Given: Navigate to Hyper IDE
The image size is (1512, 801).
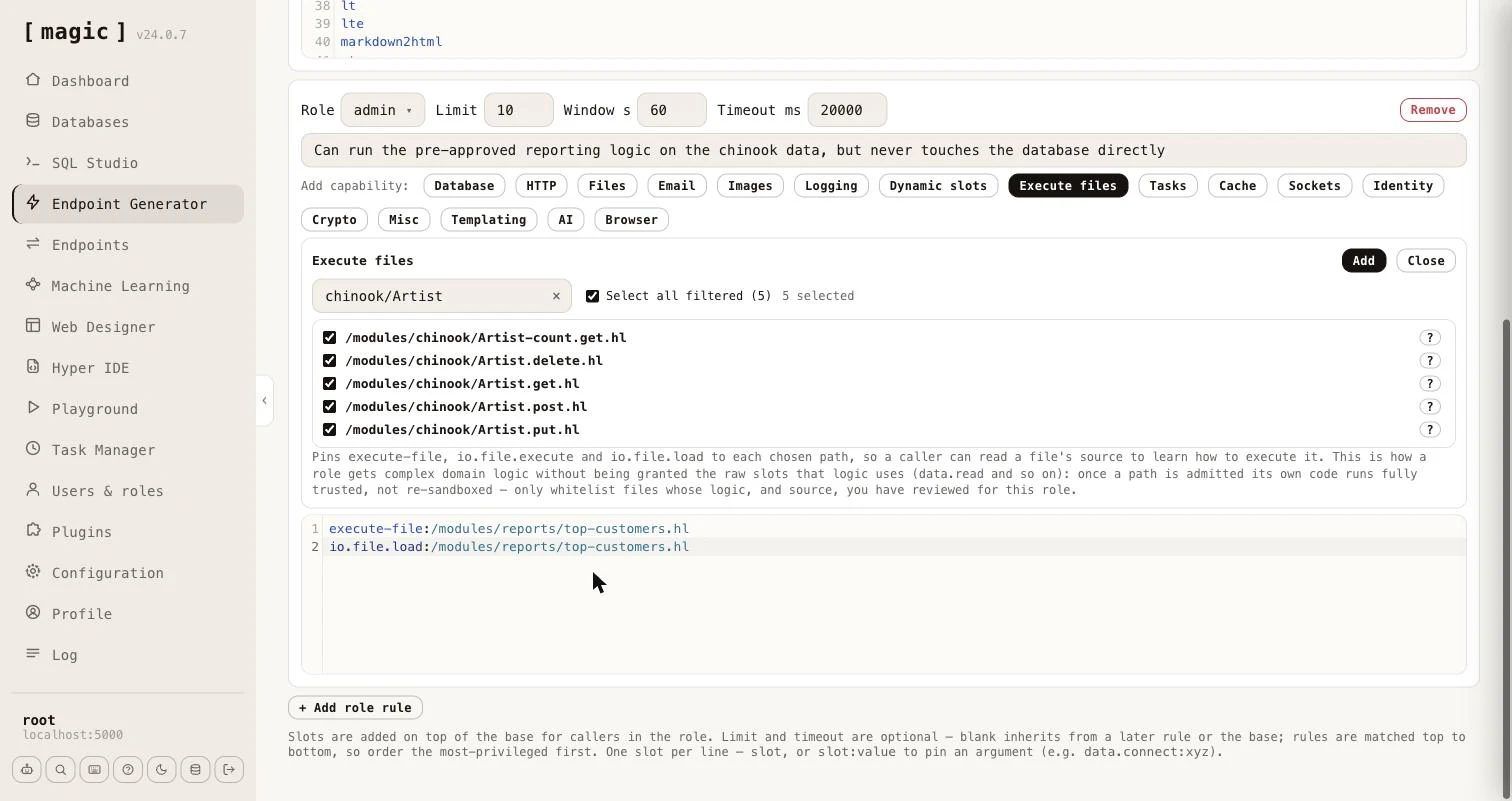Looking at the screenshot, I should (x=128, y=368).
